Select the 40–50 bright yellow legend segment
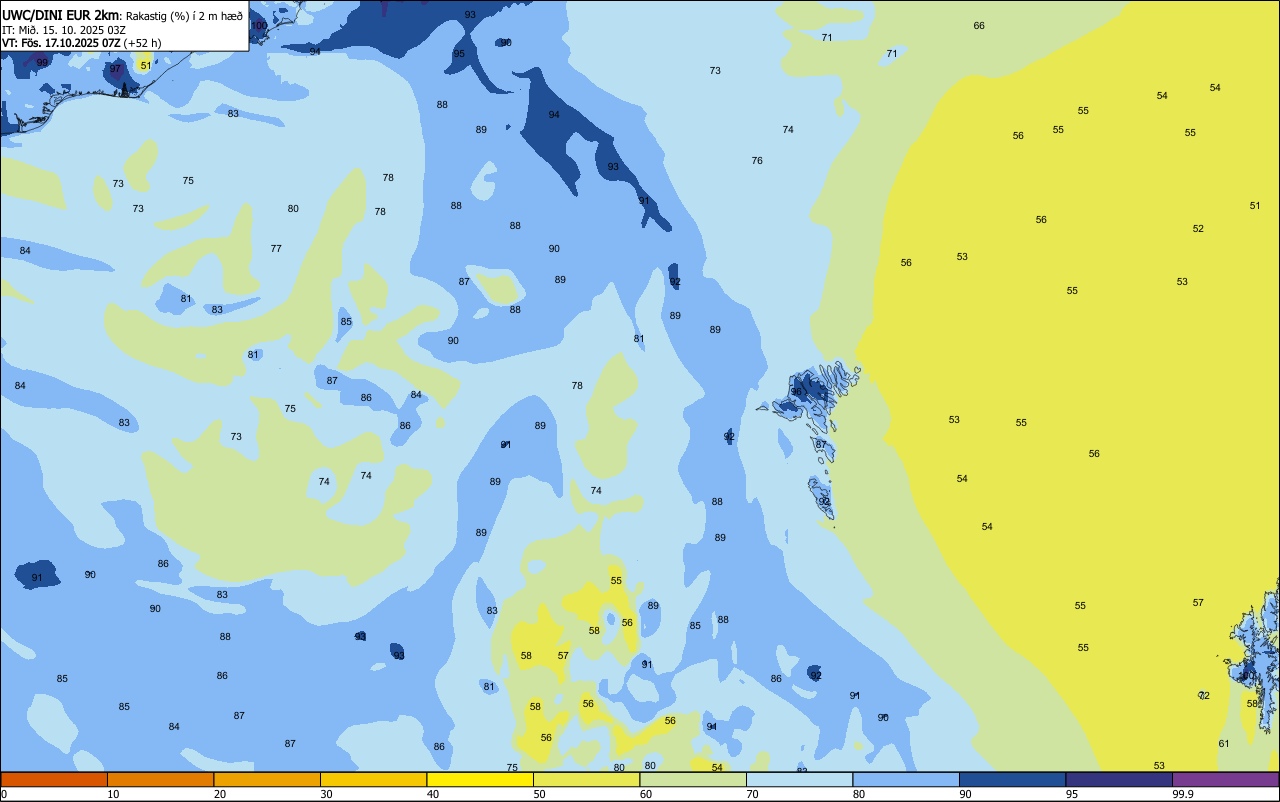The width and height of the screenshot is (1280, 802). coord(480,779)
